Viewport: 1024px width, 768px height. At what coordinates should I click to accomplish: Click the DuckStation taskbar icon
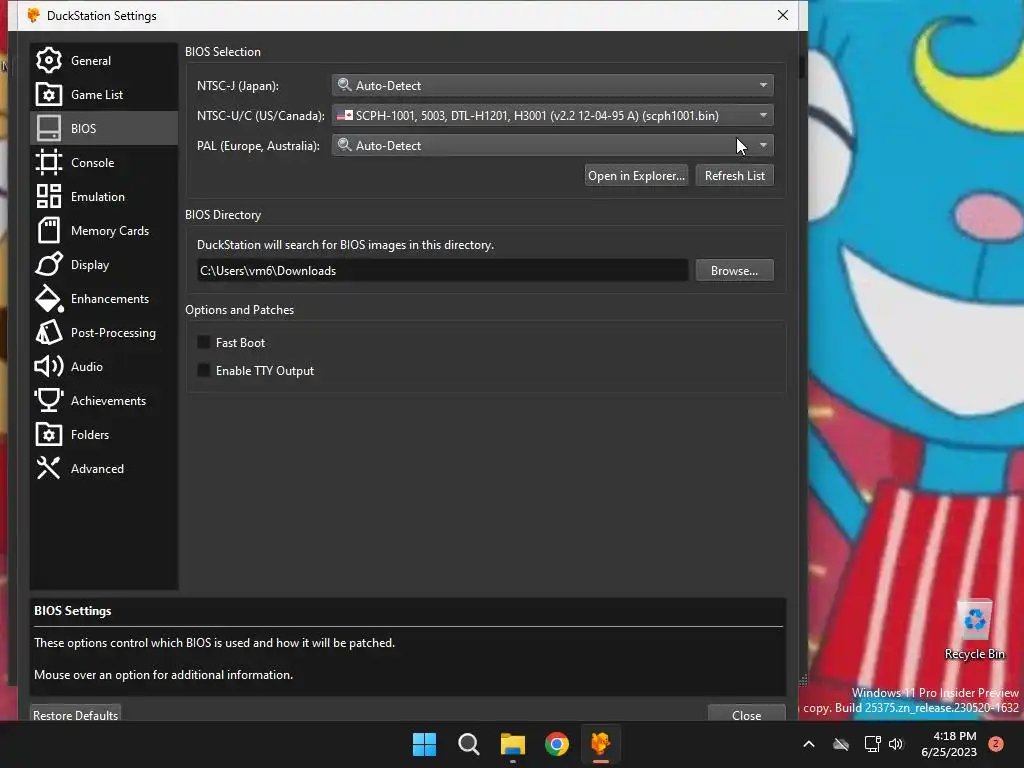[x=601, y=744]
